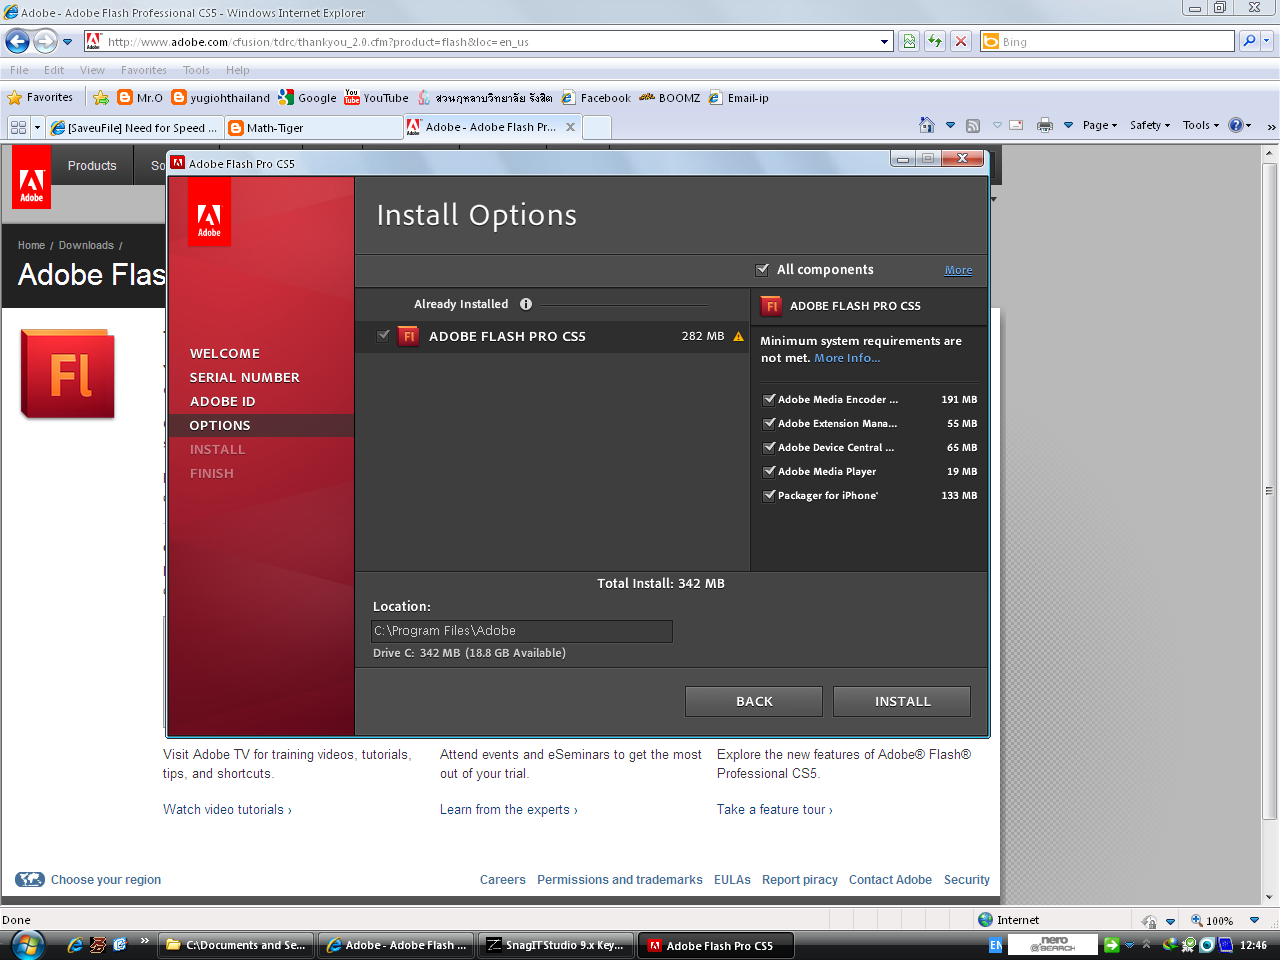Click the INSTALL button
Screen dimensions: 1280x960
click(902, 701)
